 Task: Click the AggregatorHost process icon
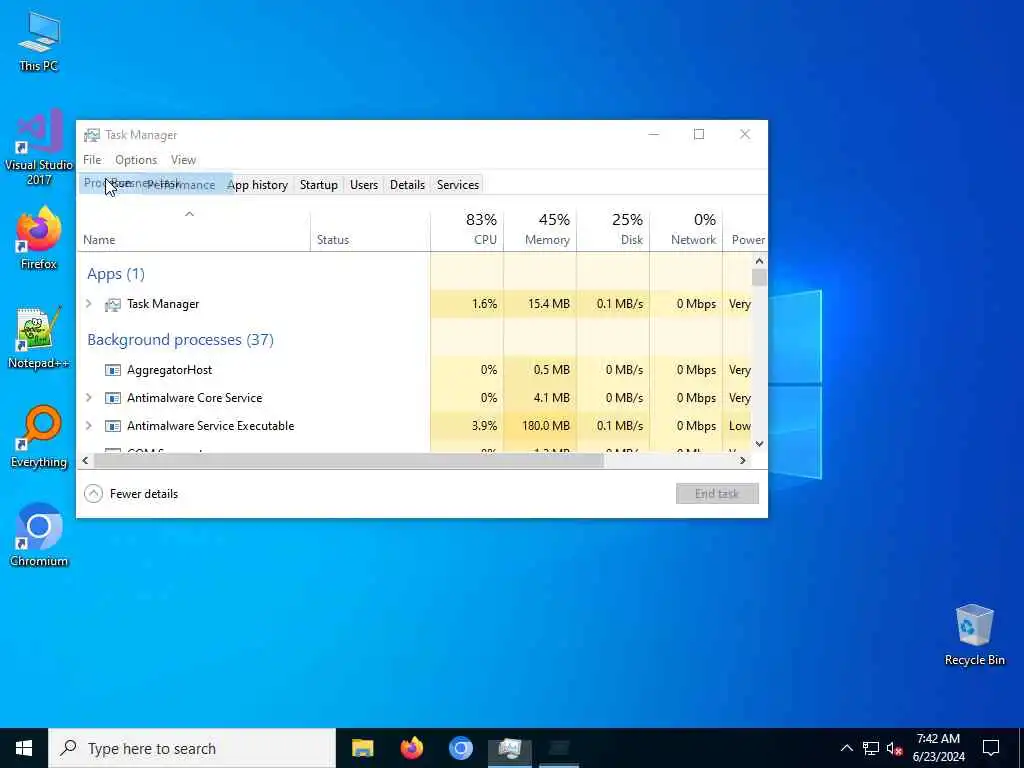tap(112, 370)
